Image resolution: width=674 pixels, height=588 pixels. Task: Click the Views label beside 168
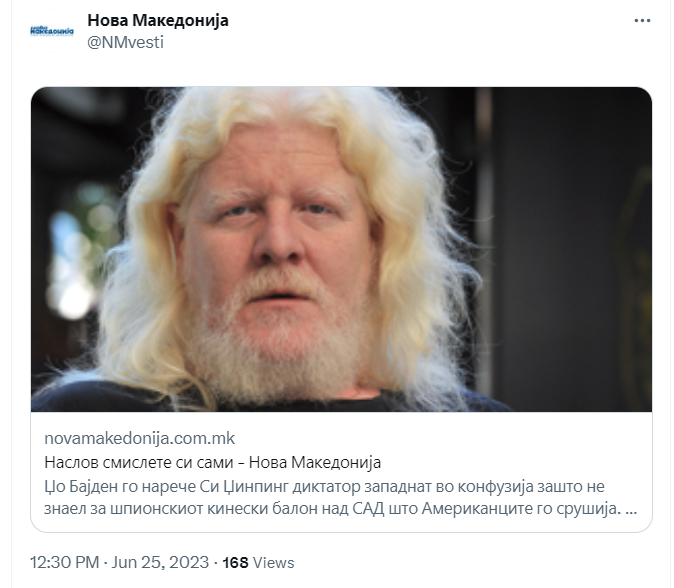pyautogui.click(x=273, y=563)
